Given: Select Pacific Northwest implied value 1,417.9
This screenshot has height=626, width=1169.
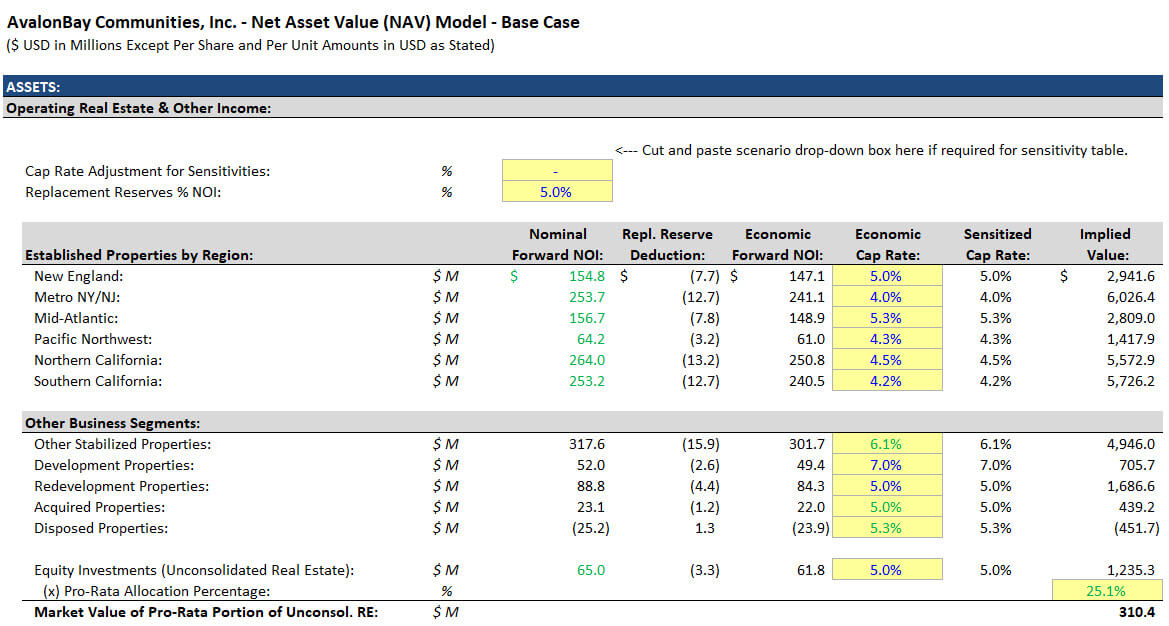Looking at the screenshot, I should click(x=1130, y=338).
